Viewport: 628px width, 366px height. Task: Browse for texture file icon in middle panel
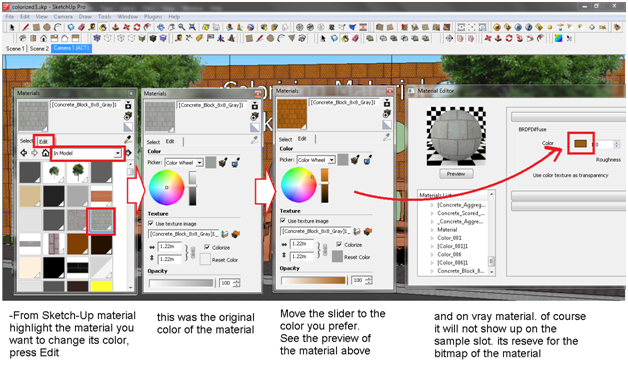click(225, 234)
